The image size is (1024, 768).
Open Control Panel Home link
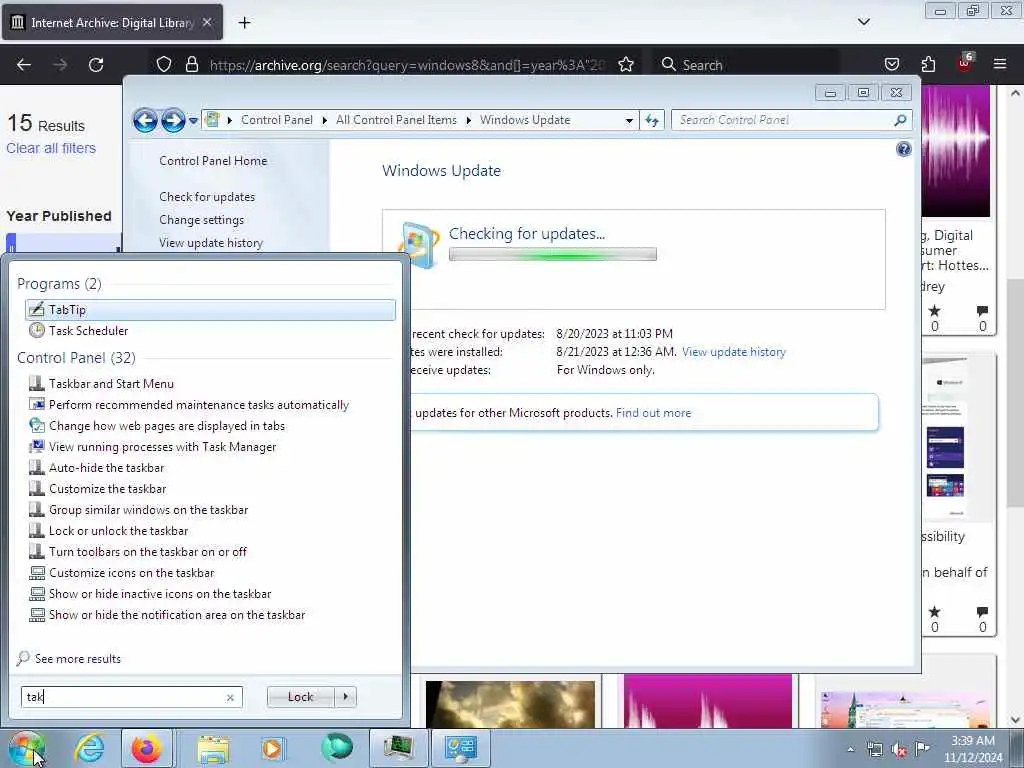213,161
